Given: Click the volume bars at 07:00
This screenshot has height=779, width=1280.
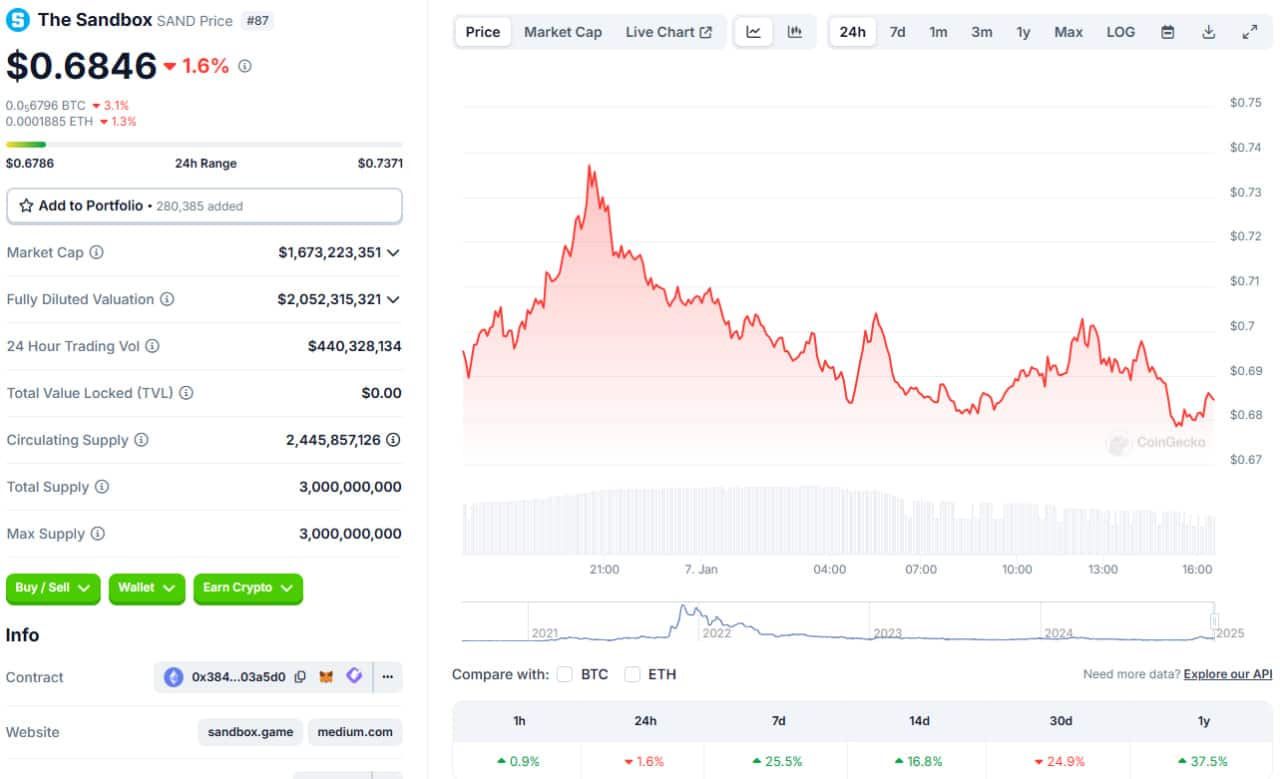Looking at the screenshot, I should (921, 528).
